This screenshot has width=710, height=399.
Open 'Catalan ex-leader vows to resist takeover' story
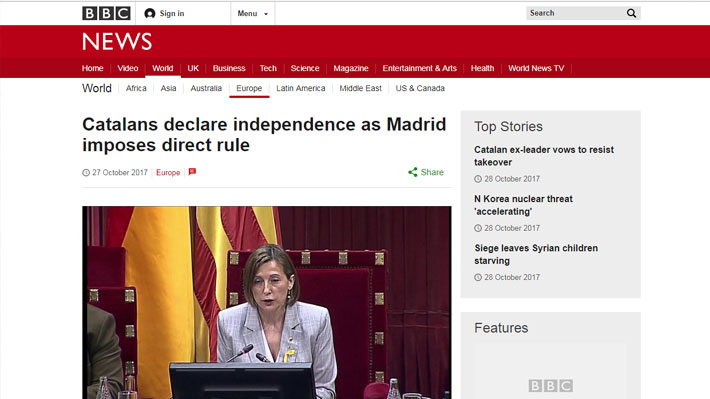coord(544,156)
